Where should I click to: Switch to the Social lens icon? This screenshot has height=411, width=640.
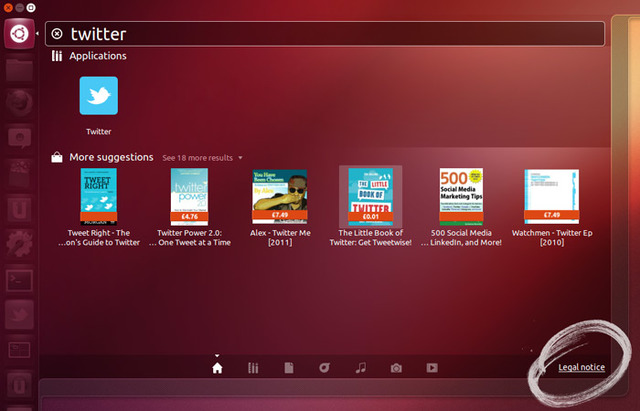pyautogui.click(x=324, y=368)
